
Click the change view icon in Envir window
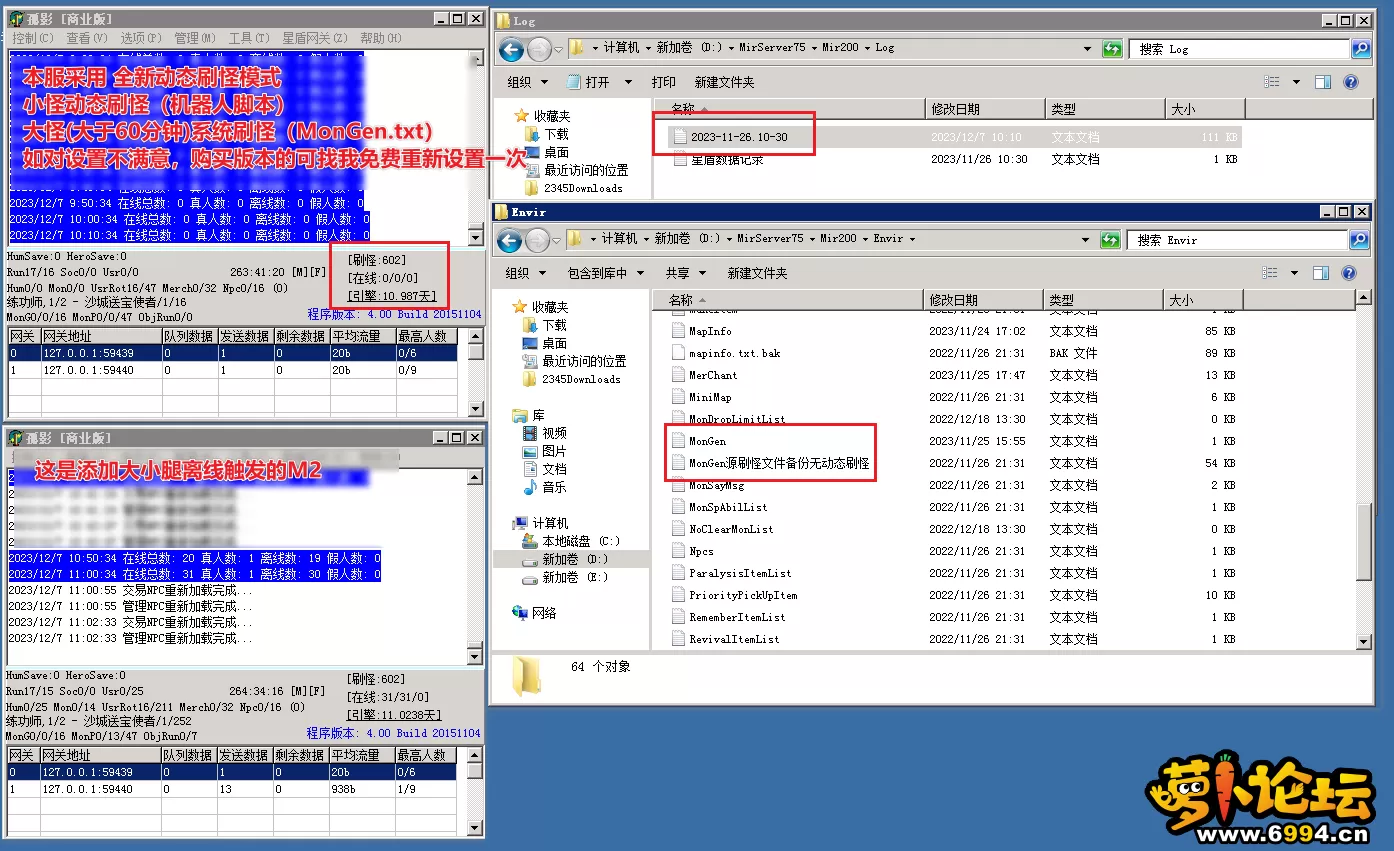point(1272,273)
